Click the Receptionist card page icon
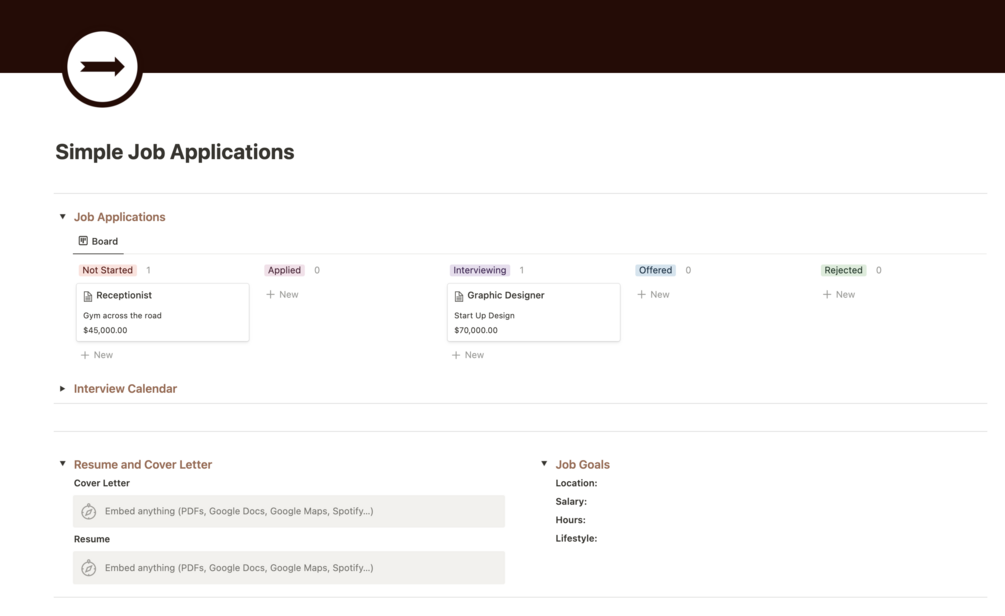Screen dimensions: 1005x616 [88, 296]
